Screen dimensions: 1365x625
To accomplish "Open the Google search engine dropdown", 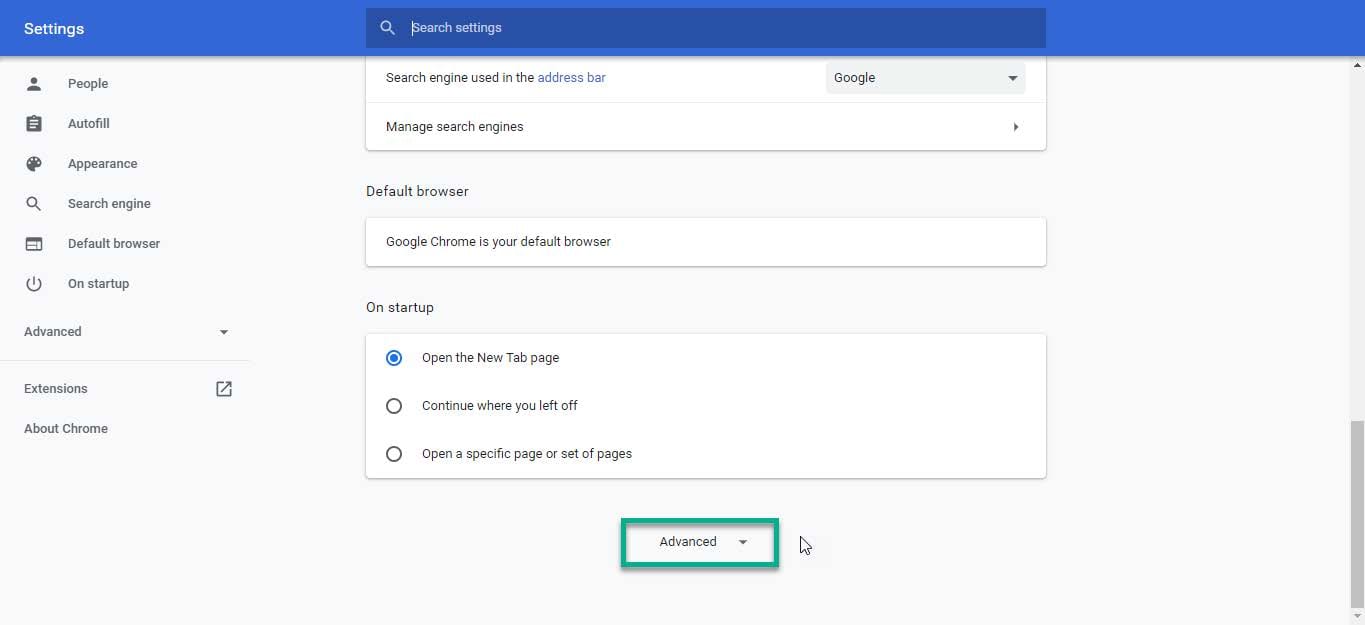I will tap(1011, 77).
